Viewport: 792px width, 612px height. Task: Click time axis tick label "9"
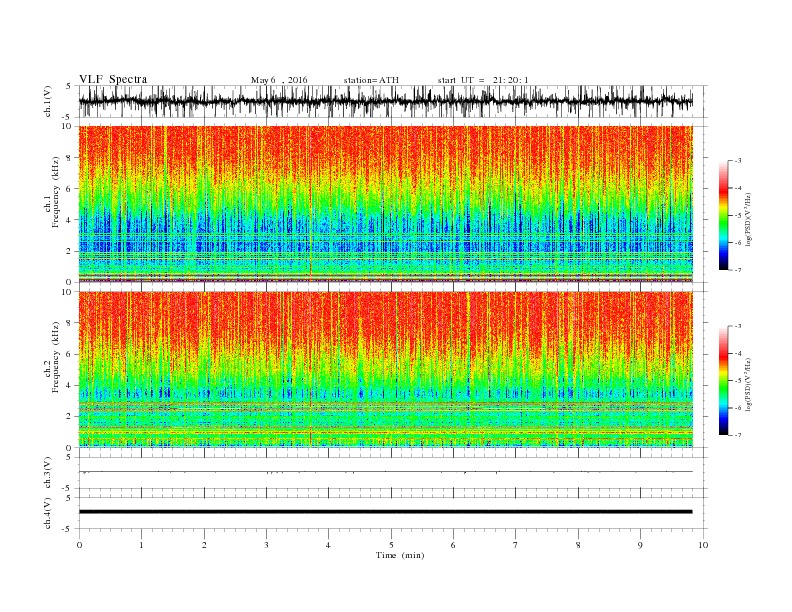click(x=640, y=545)
